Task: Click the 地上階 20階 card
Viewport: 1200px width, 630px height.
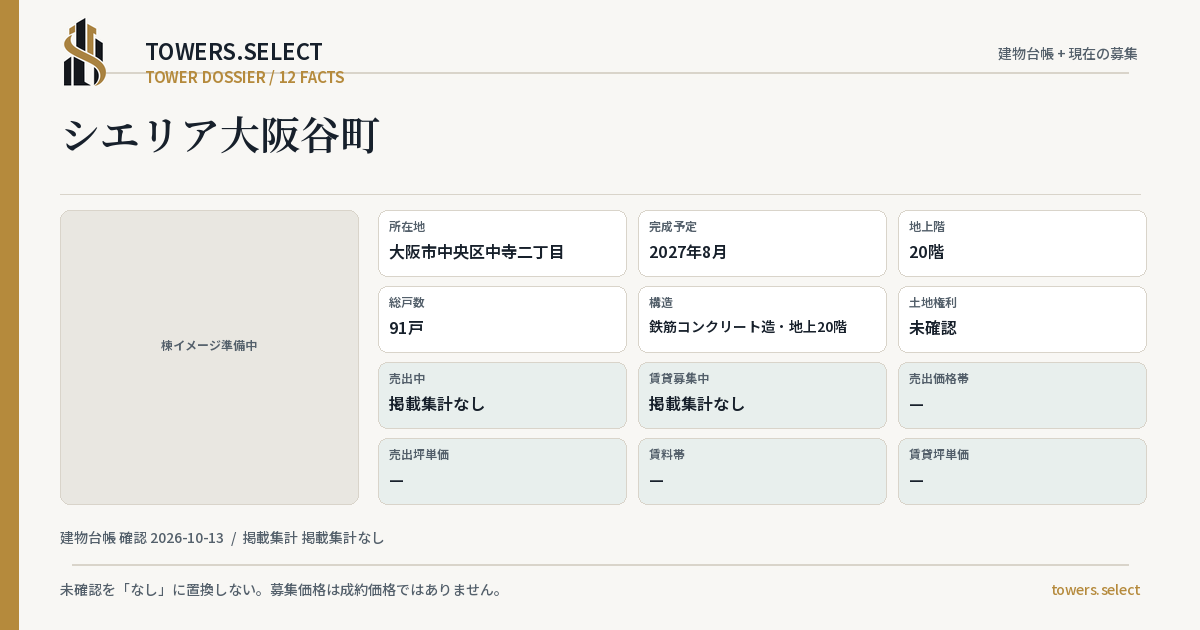Action: (1022, 243)
